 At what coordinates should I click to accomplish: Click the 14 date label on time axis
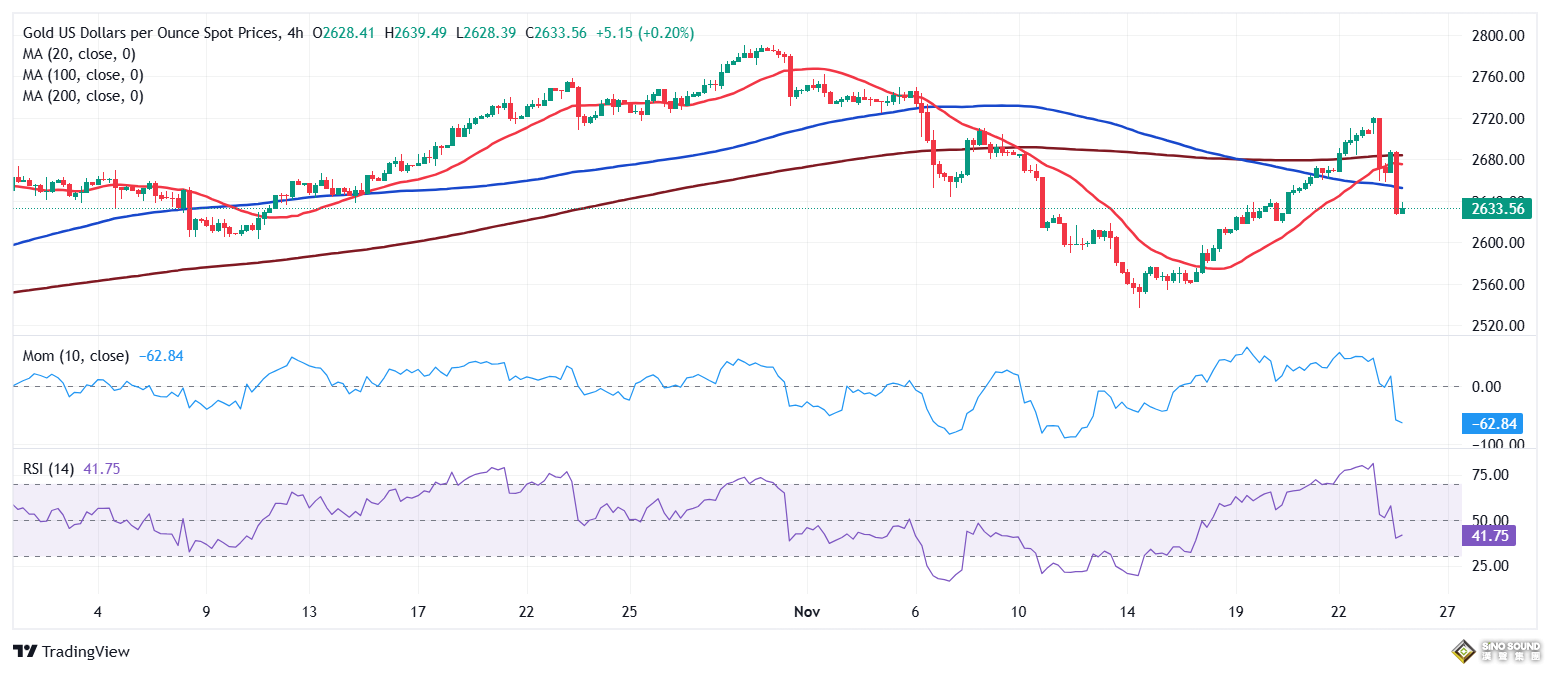coord(1128,611)
